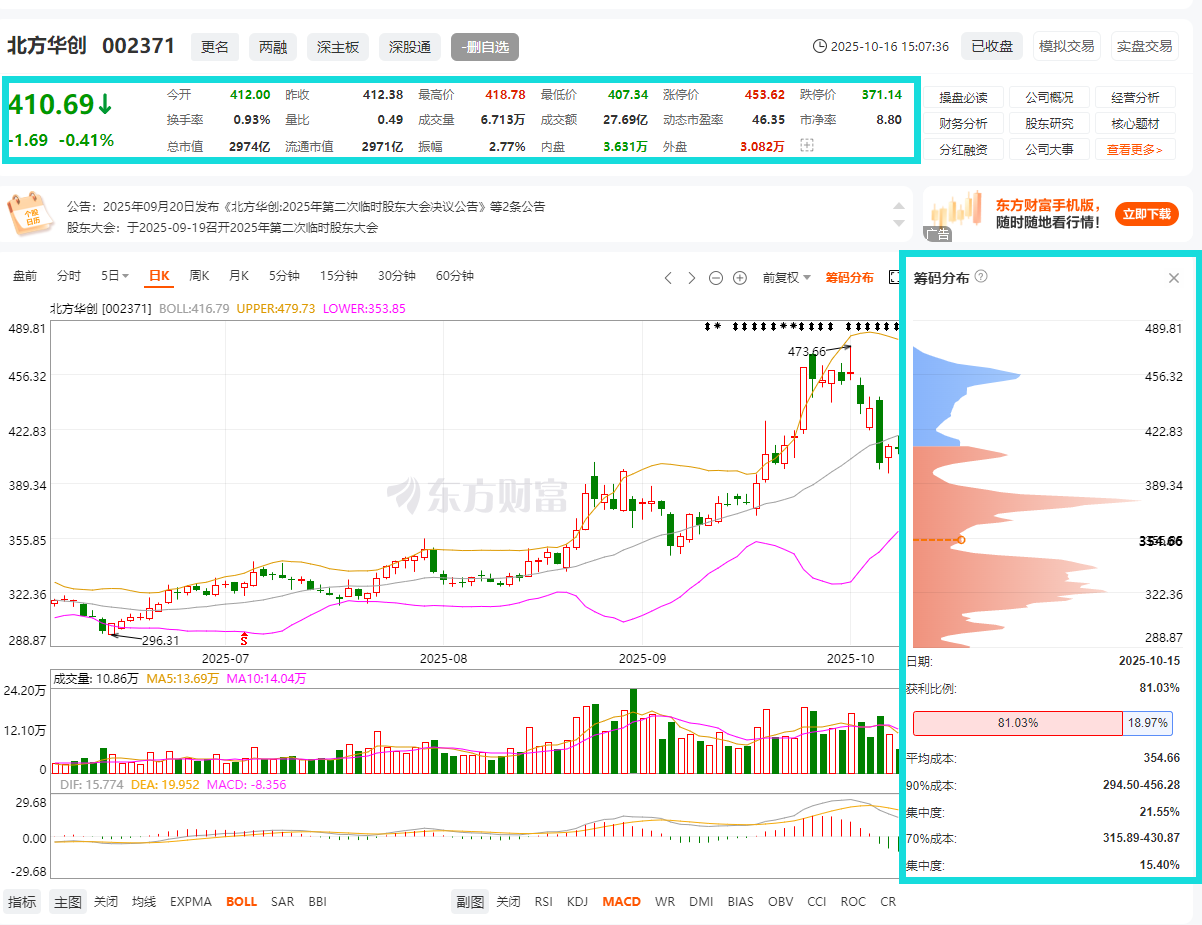Switch to the 5分钟 chart
Screen dimensions: 1202x925
(284, 276)
